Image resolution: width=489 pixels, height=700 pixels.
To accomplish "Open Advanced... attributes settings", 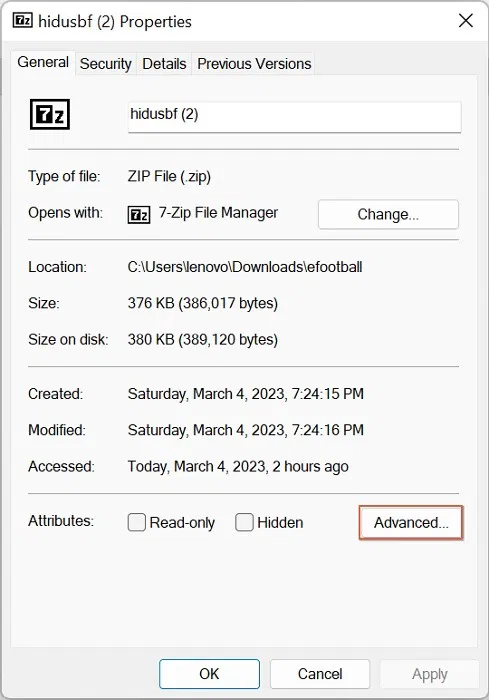I will tap(411, 523).
